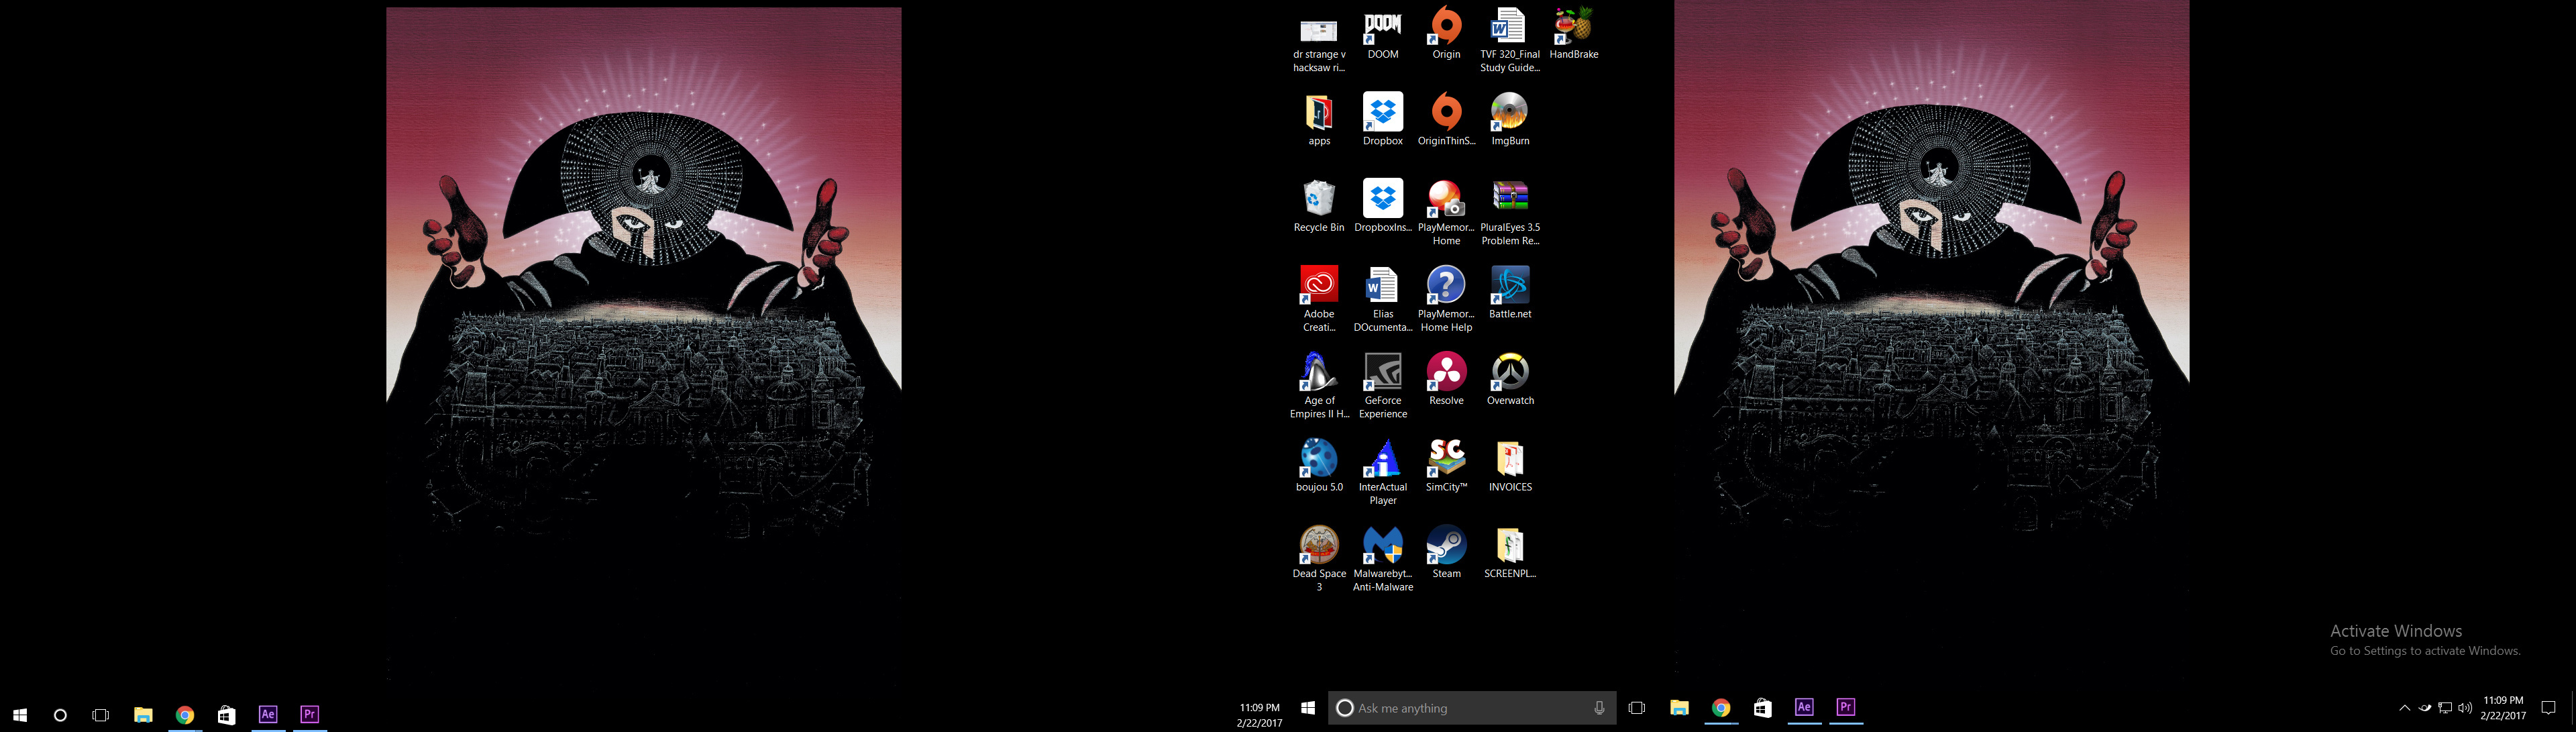
Task: Switch to Premiere Pro on right taskbar
Action: click(1846, 708)
